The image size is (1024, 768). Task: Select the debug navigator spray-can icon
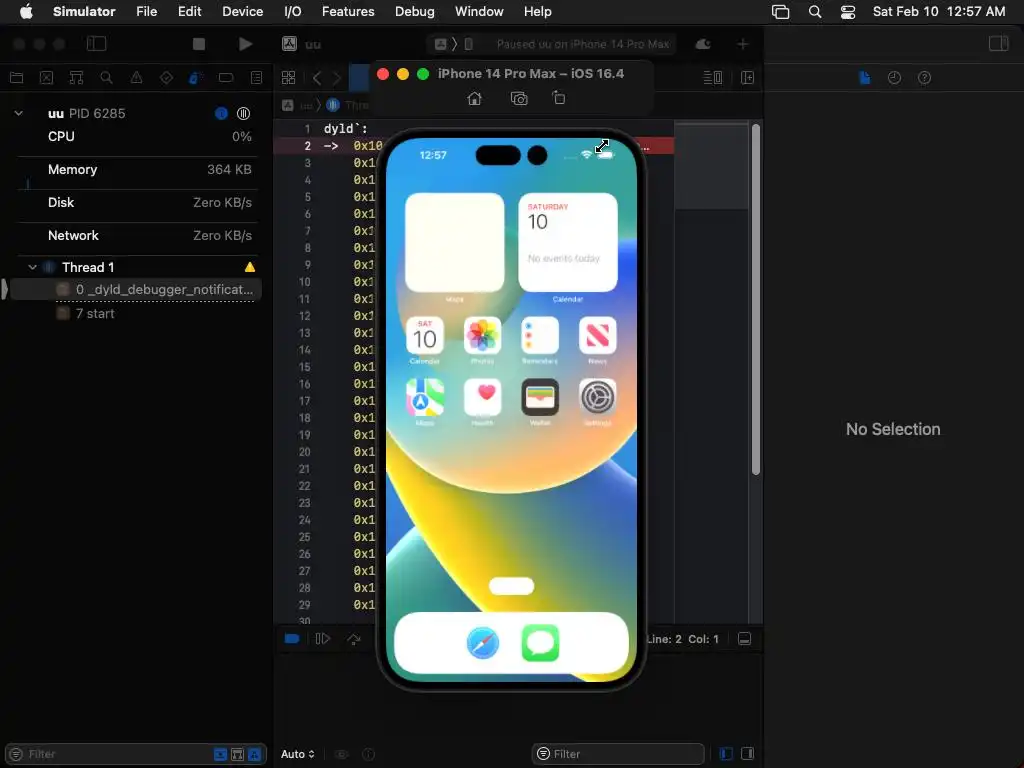[x=195, y=78]
